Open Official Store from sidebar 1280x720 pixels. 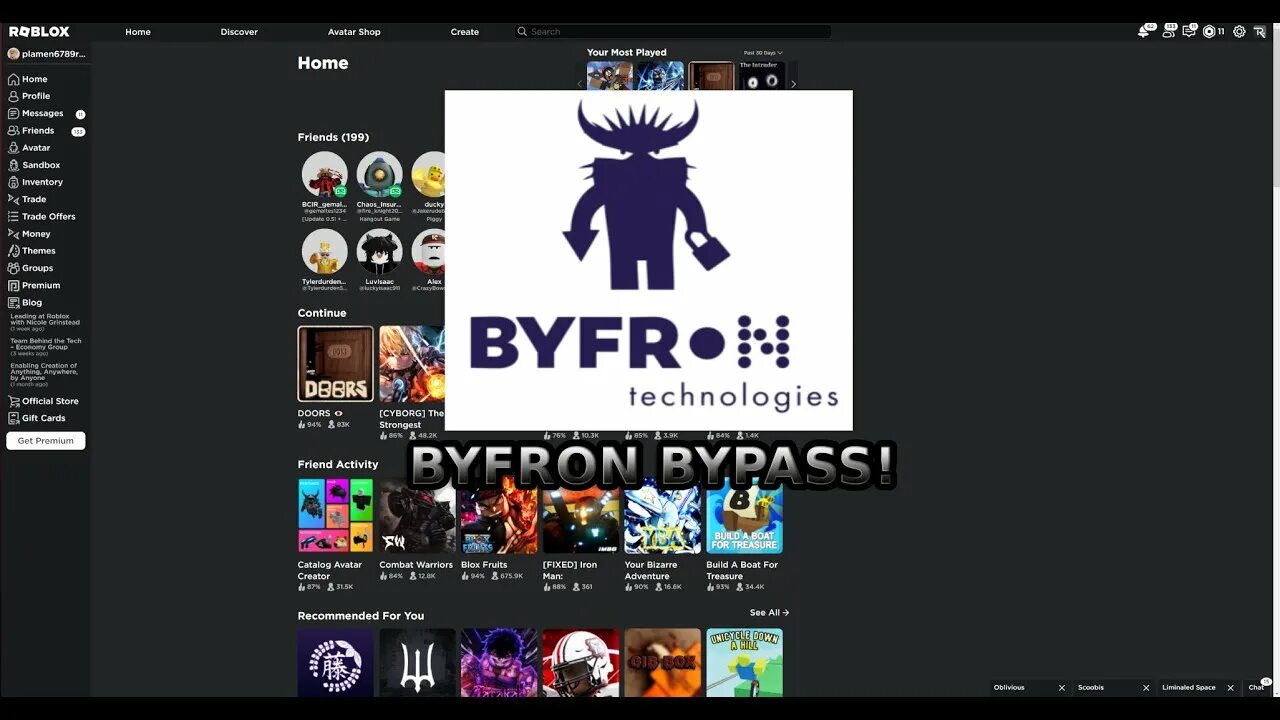(x=45, y=401)
